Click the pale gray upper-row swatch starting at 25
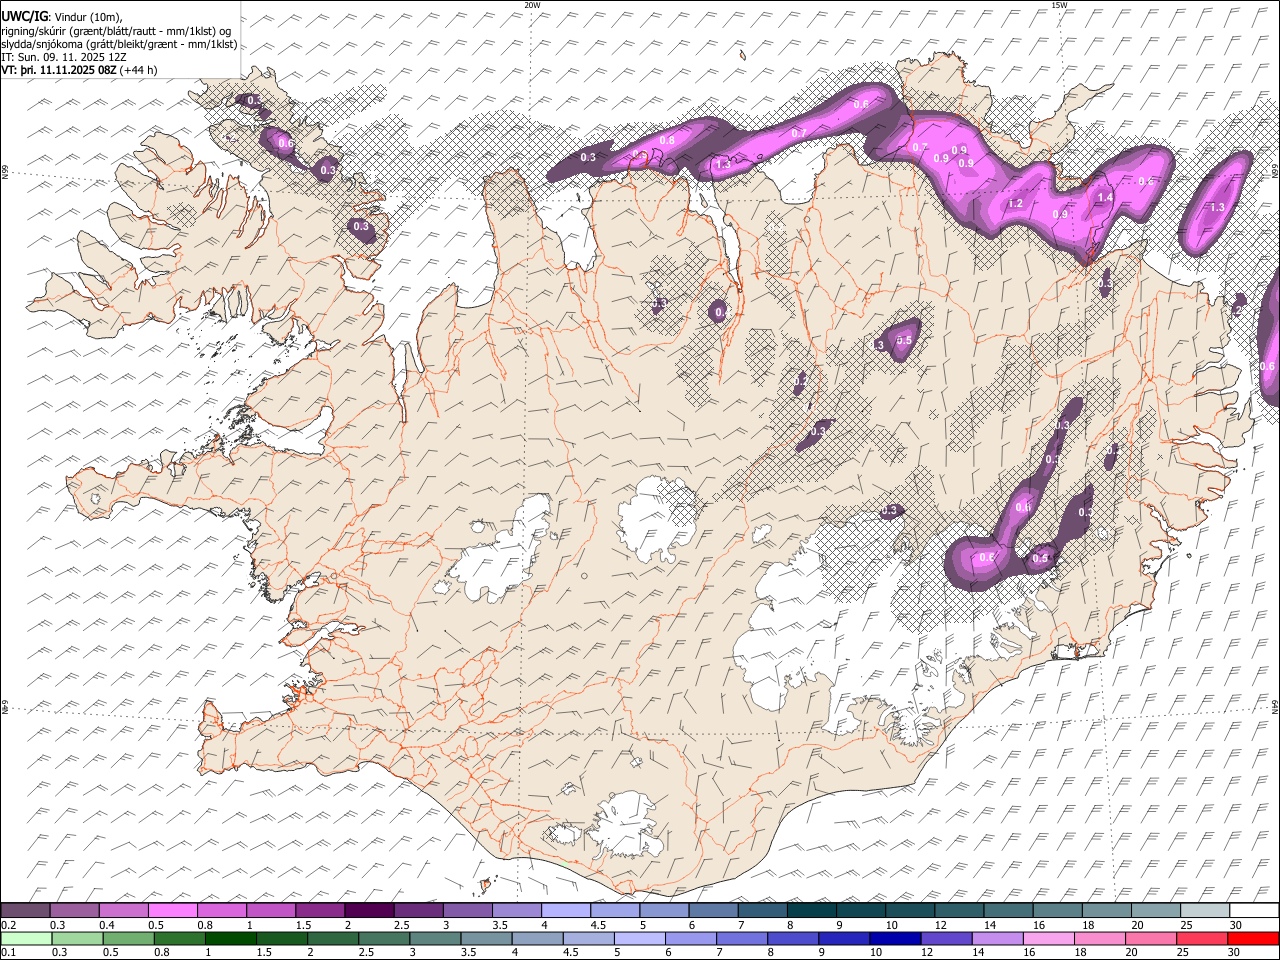Viewport: 1280px width, 960px height. (1204, 911)
